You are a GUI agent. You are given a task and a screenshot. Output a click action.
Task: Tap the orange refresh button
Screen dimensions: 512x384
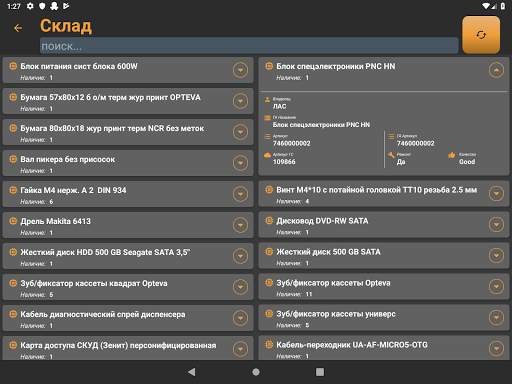(x=481, y=35)
